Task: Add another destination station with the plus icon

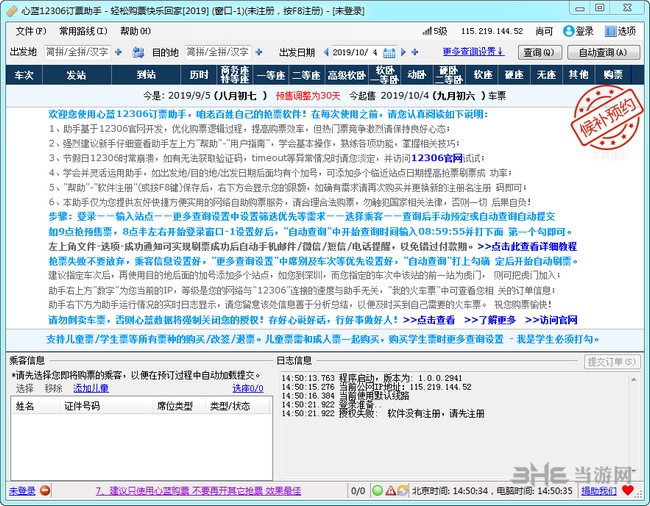Action: [259, 52]
